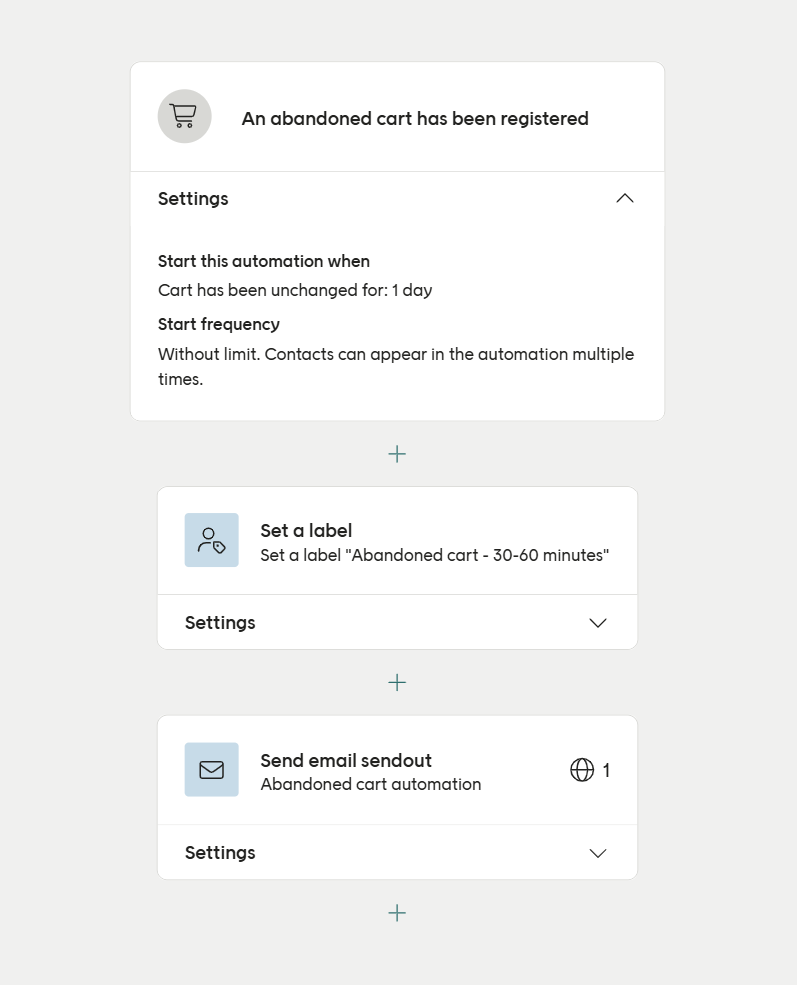Viewport: 797px width, 985px height.
Task: Click the globe language icon
Action: (x=582, y=770)
